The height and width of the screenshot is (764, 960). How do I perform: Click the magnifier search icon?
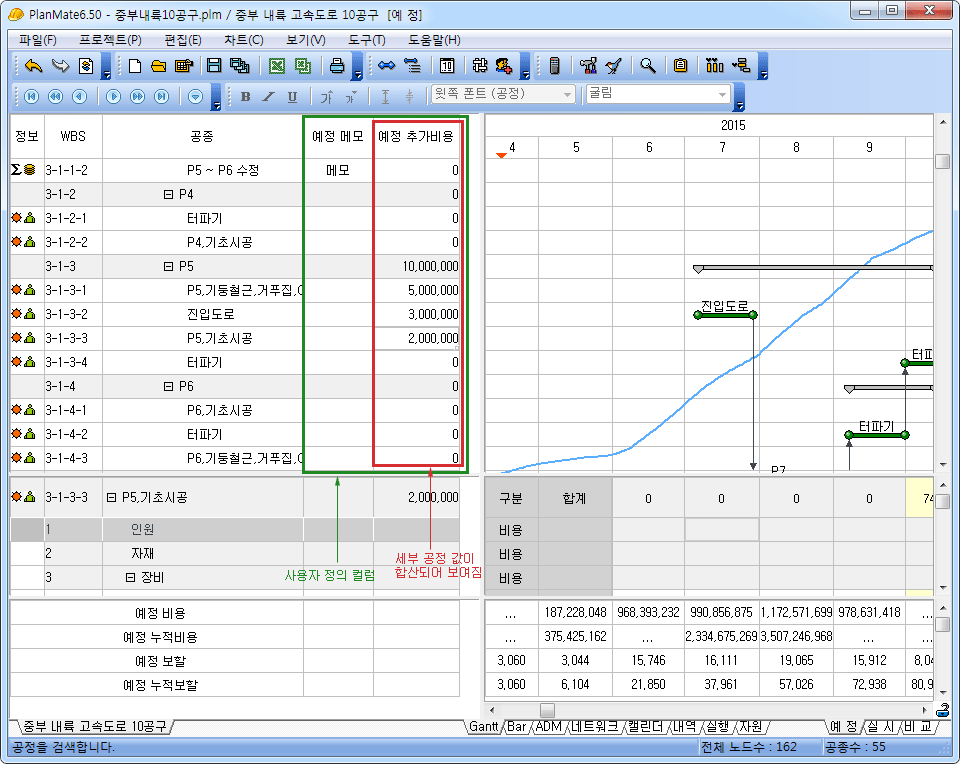tap(648, 66)
